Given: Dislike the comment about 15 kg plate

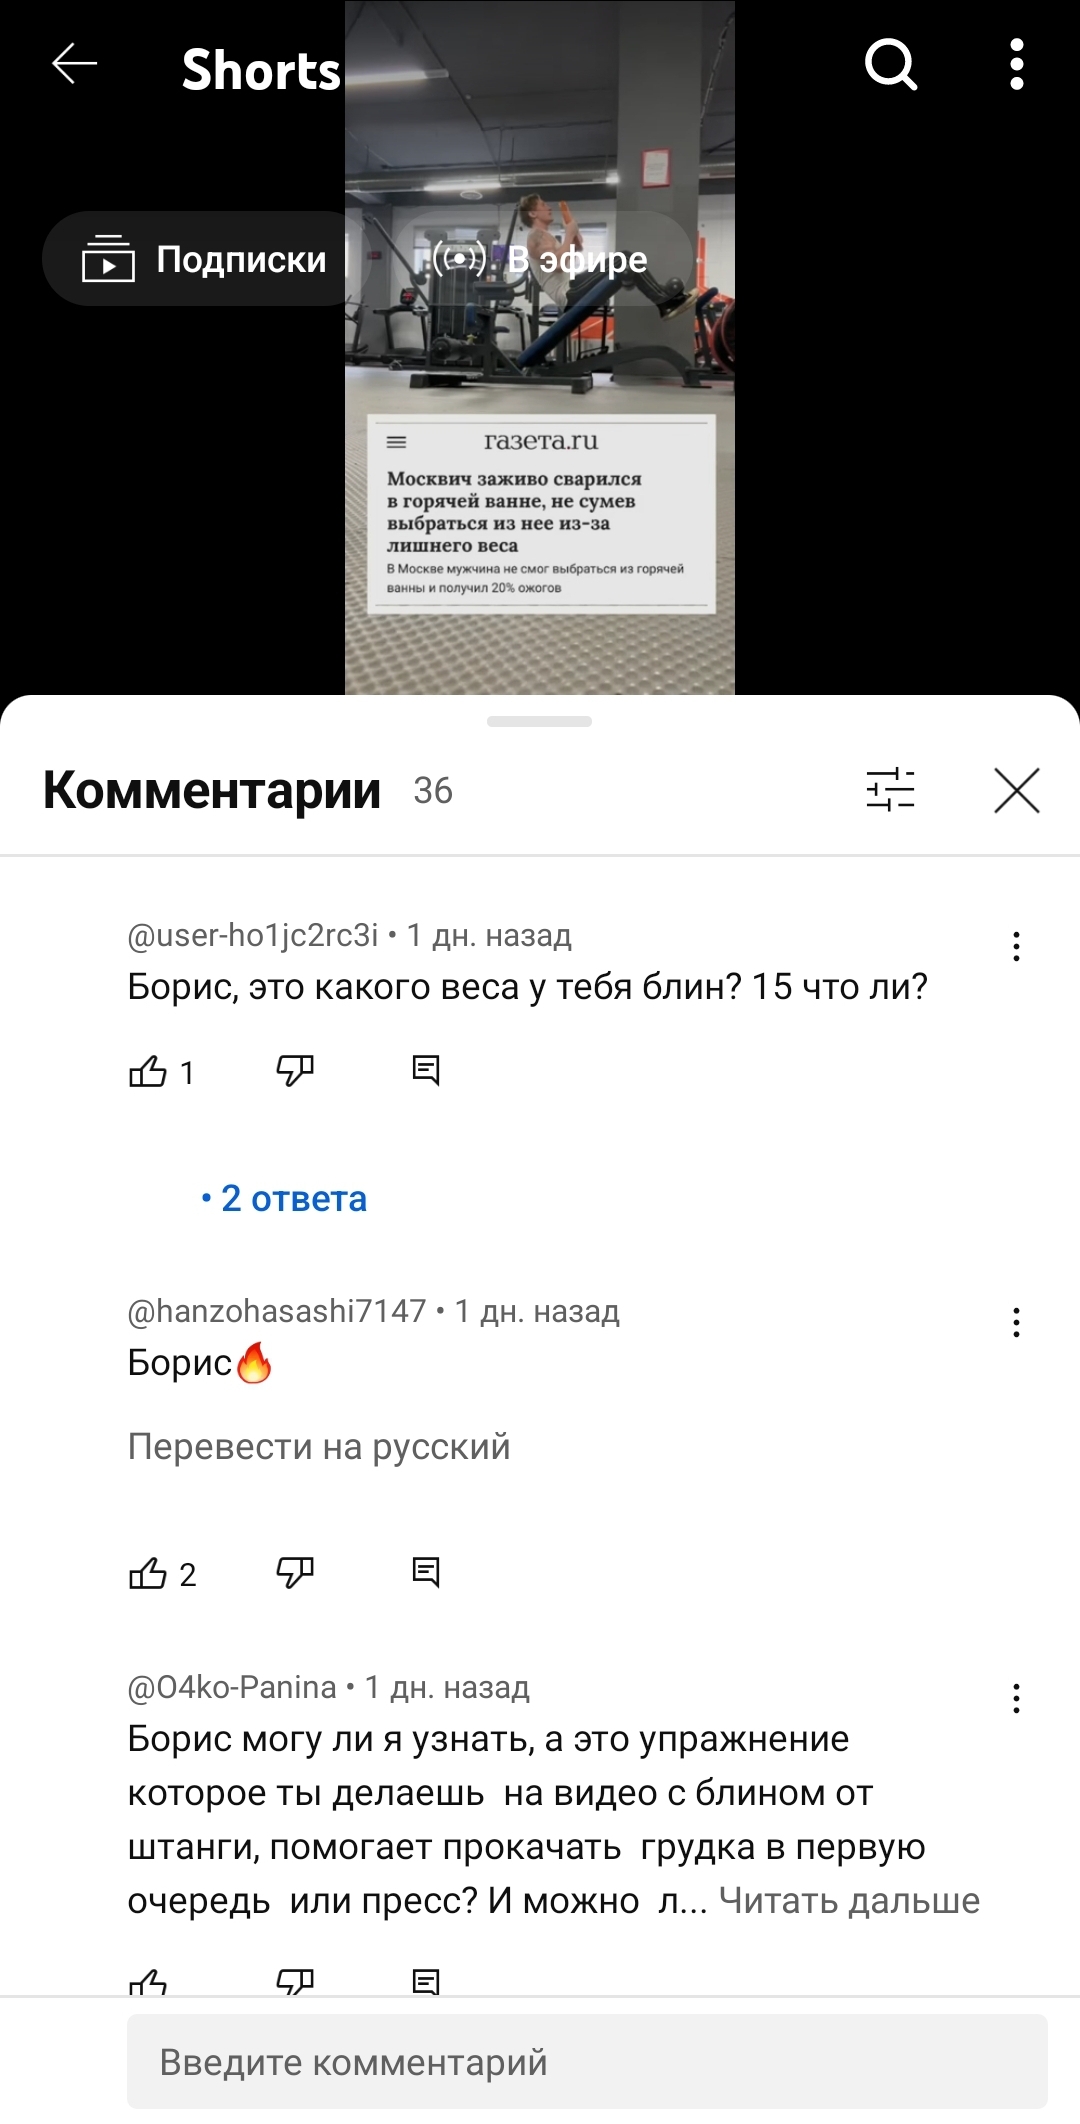Looking at the screenshot, I should (x=295, y=1071).
